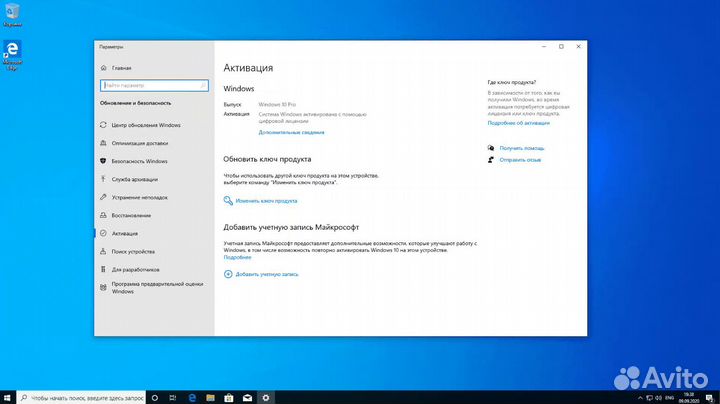The height and width of the screenshot is (404, 720).
Task: Click Изменить ключ продукта link
Action: point(266,201)
